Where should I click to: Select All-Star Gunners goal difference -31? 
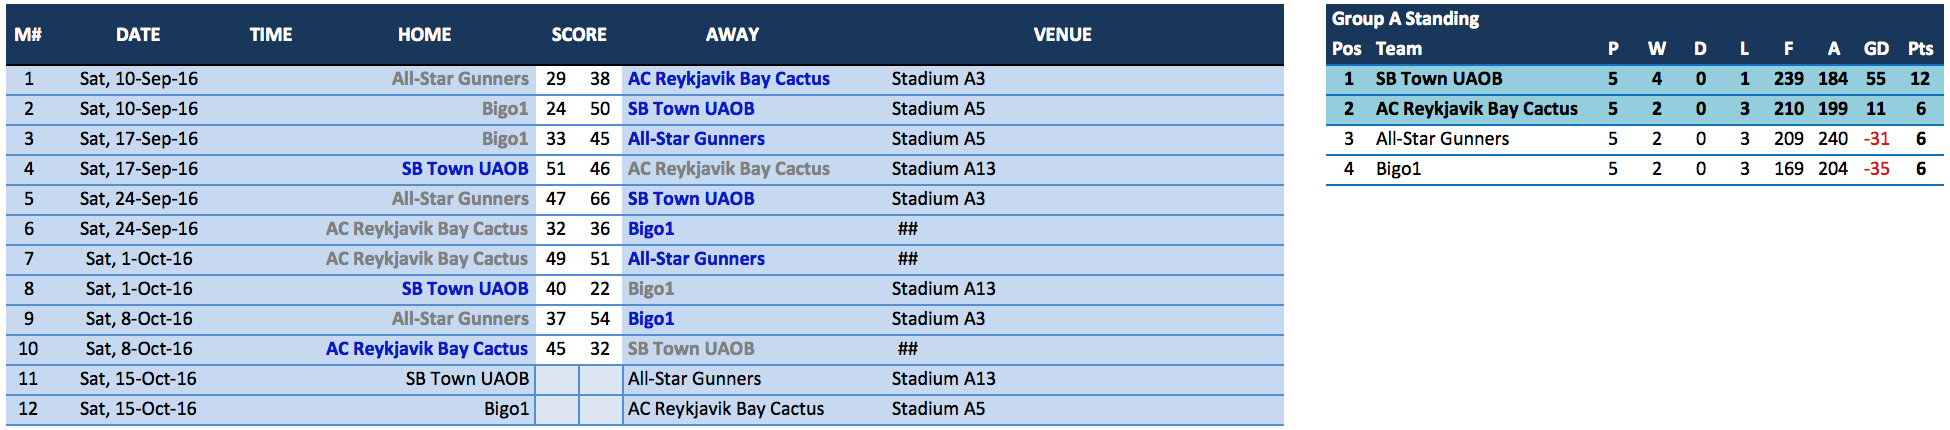pyautogui.click(x=1876, y=139)
